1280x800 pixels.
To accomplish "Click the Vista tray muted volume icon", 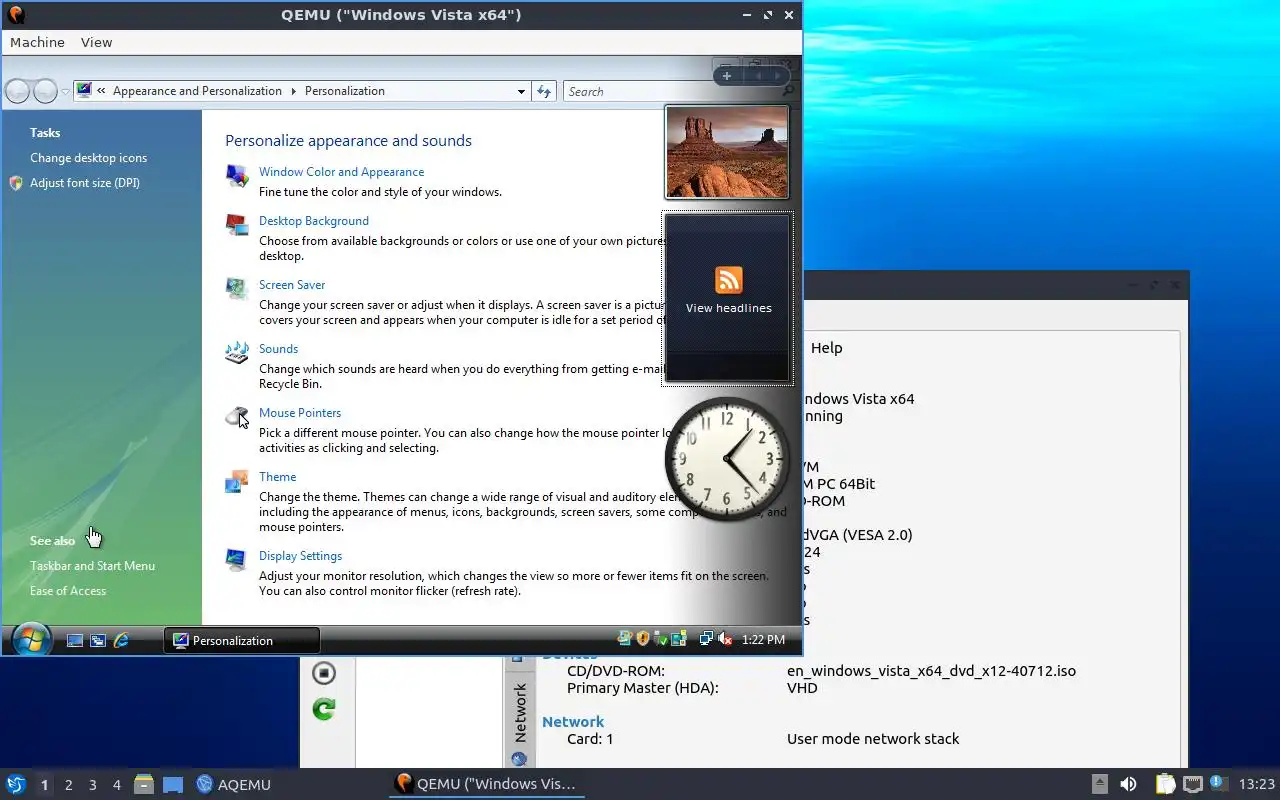I will click(725, 639).
